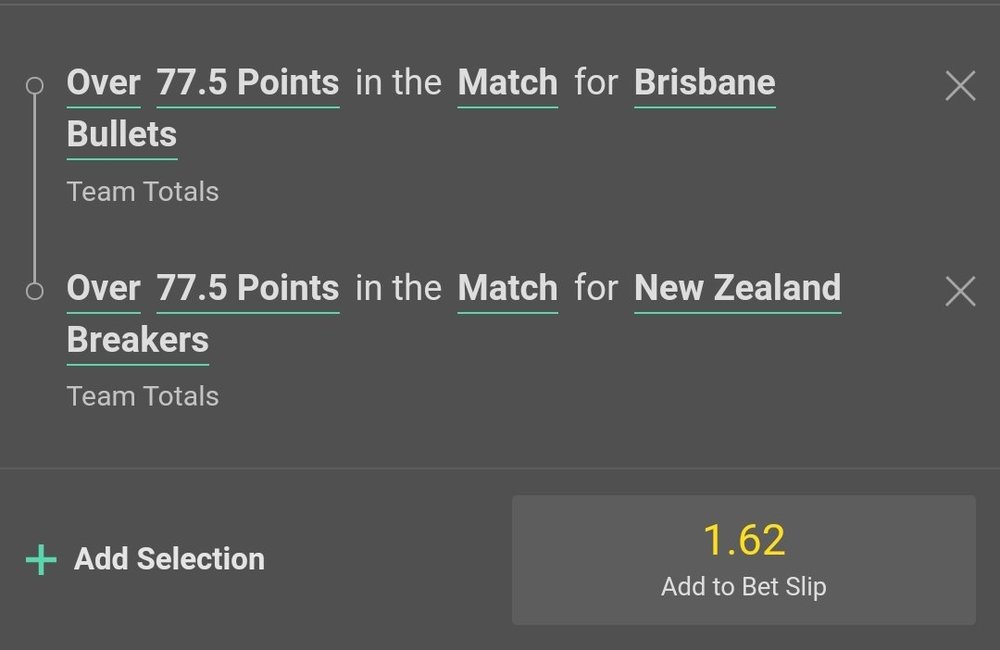Screen dimensions: 1000x650
Task: Change '77.5 Points' in the Brisbane Bullets bet
Action: [x=247, y=84]
